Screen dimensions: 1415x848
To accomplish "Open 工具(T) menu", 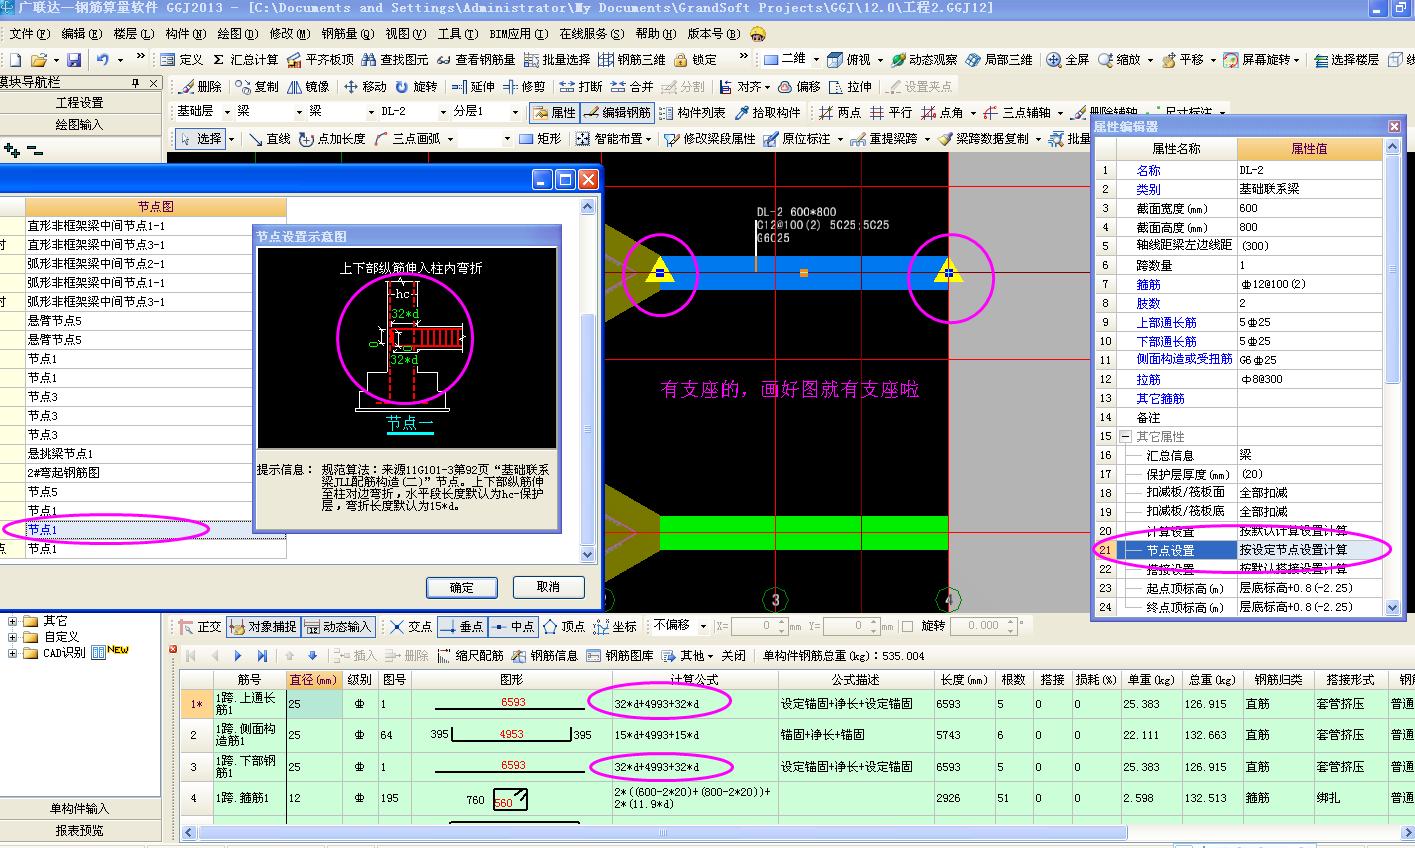I will pos(457,34).
